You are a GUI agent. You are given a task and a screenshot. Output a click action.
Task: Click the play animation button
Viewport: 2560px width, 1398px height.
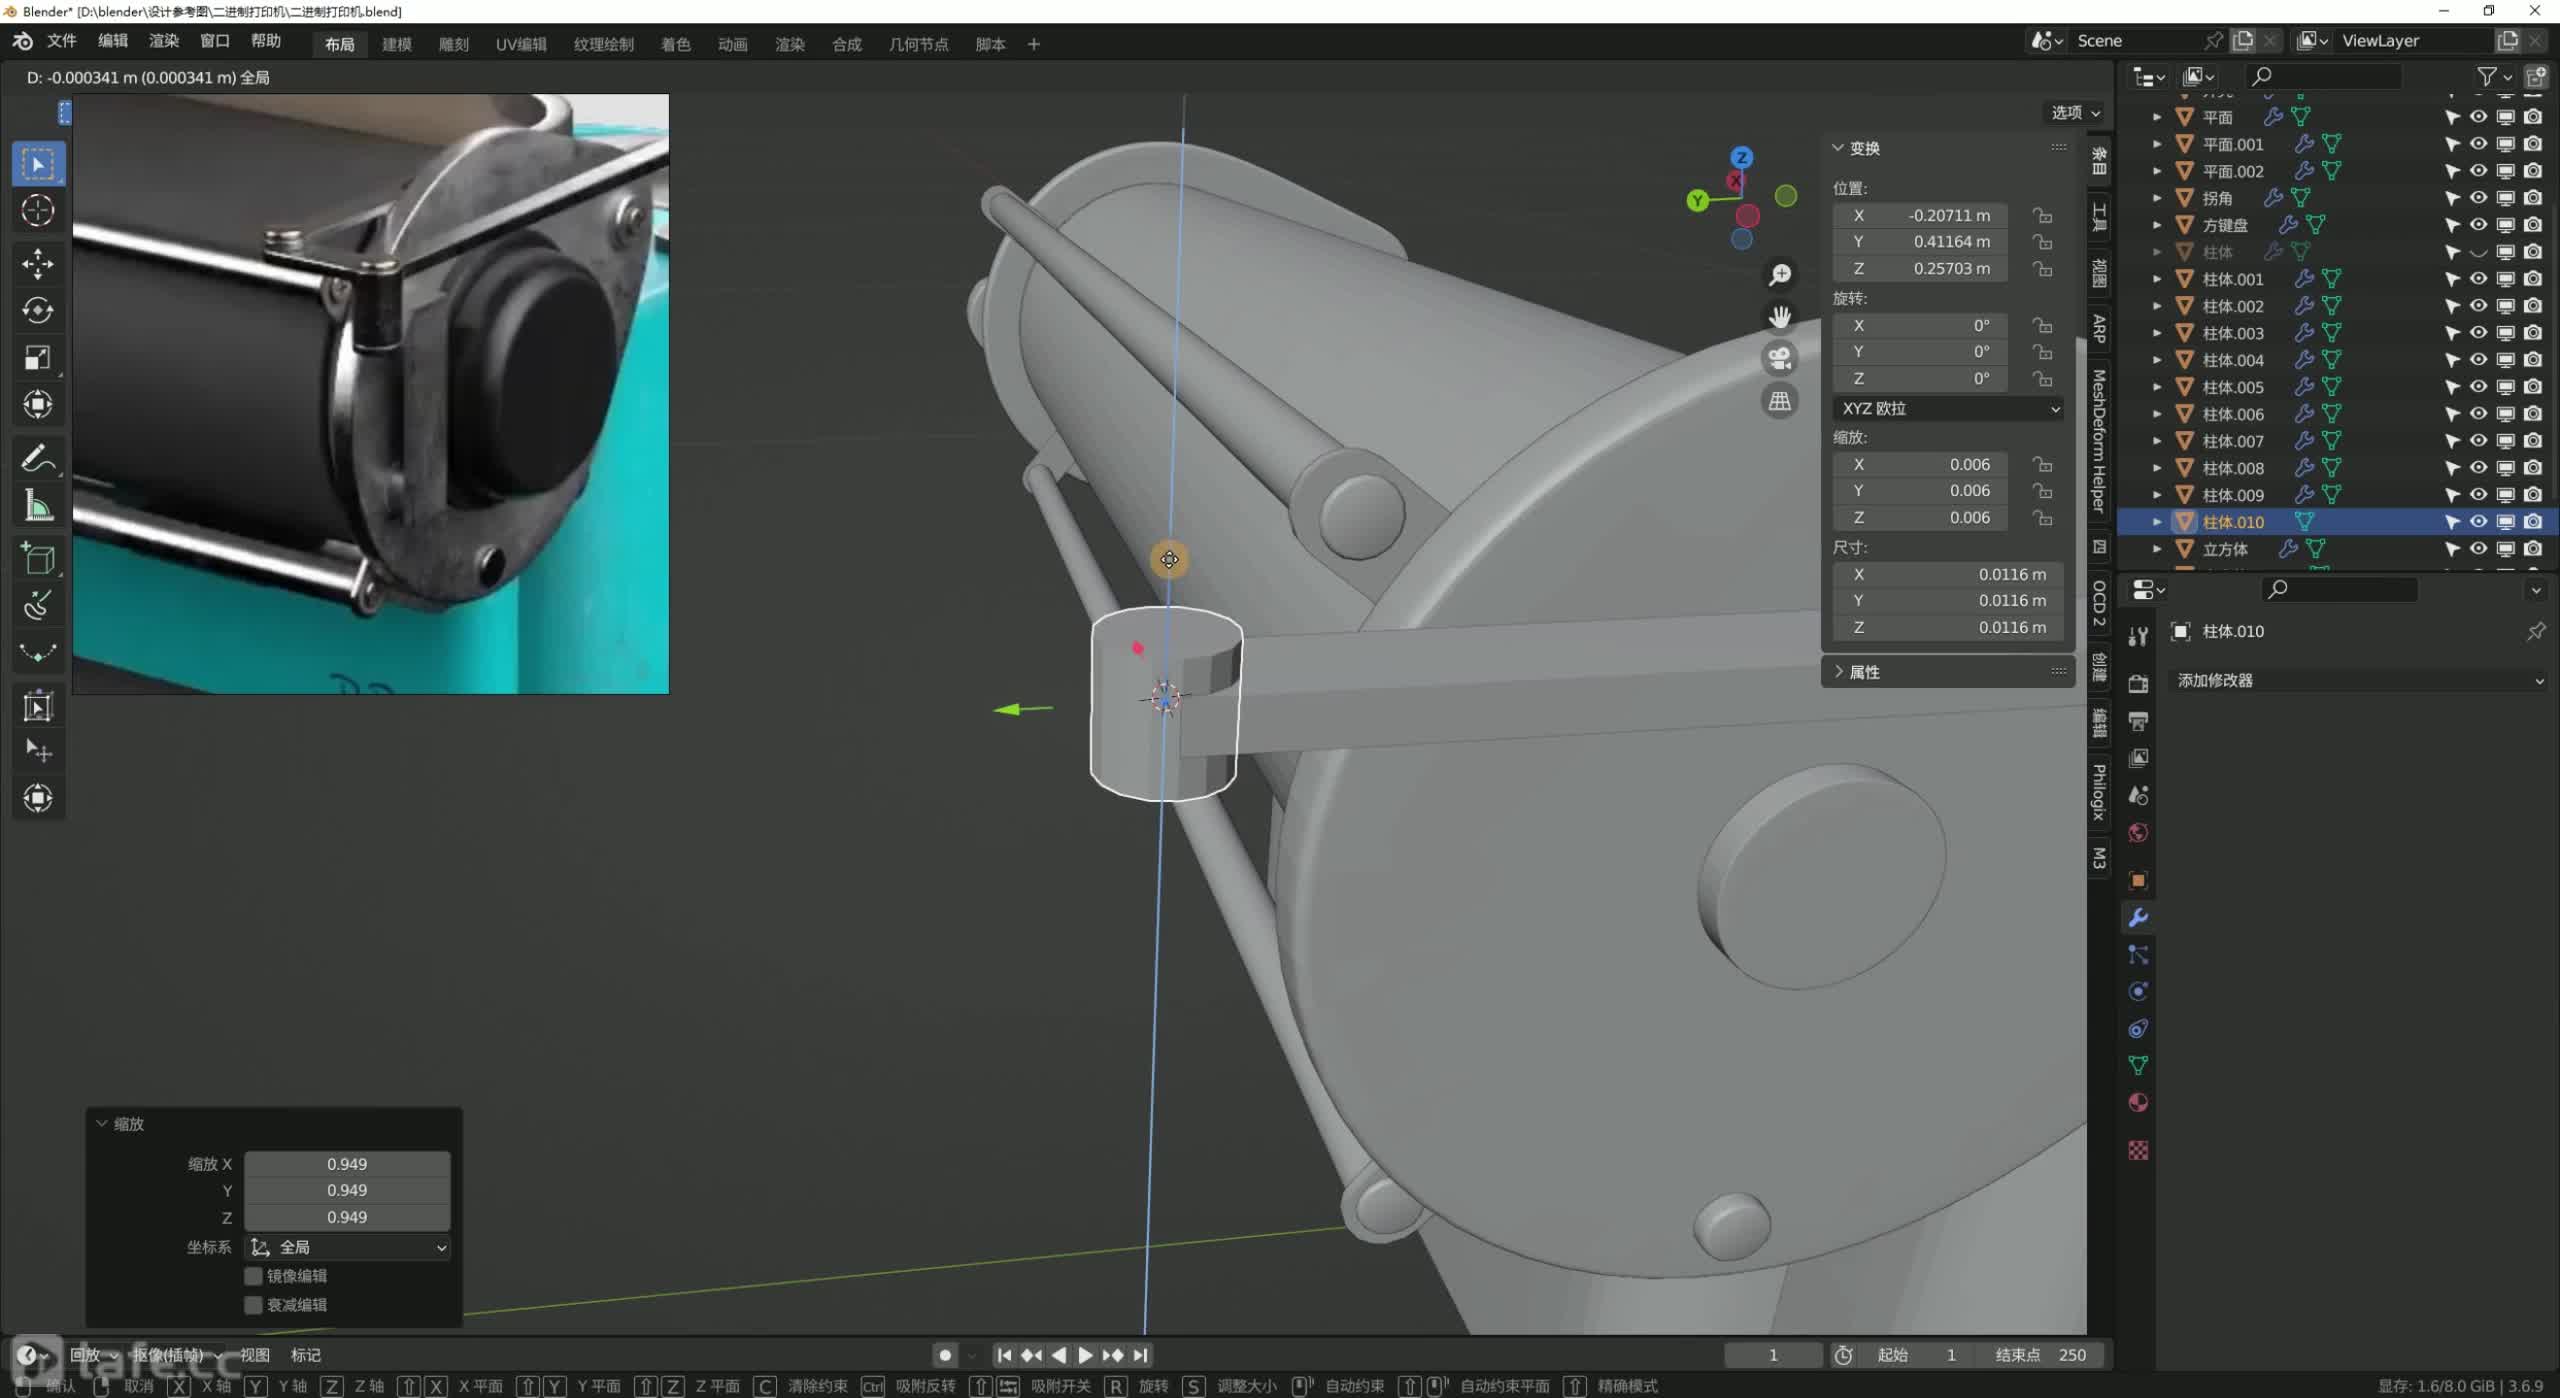pyautogui.click(x=1085, y=1355)
